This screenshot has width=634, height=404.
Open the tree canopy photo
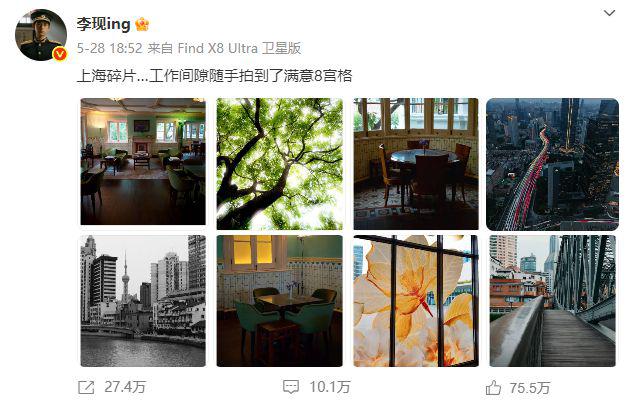tap(279, 164)
